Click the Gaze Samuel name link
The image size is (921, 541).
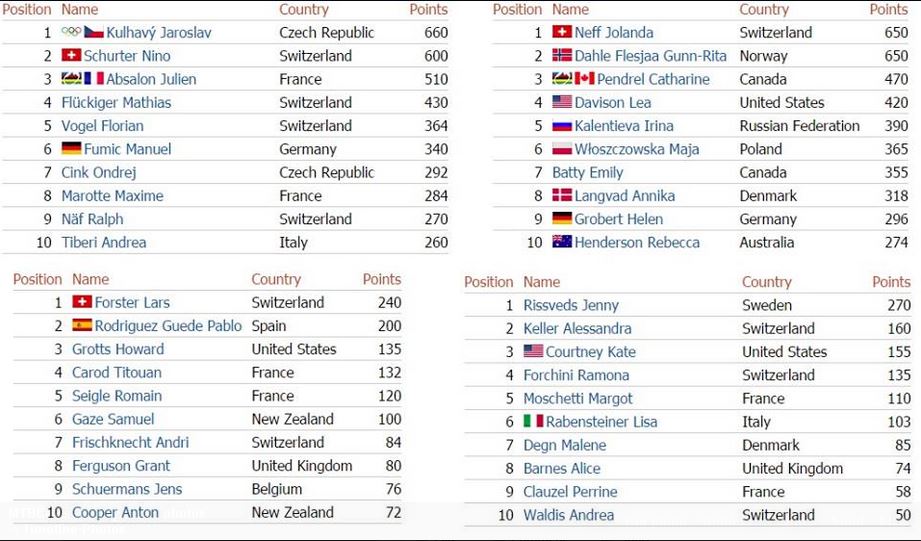coord(113,419)
